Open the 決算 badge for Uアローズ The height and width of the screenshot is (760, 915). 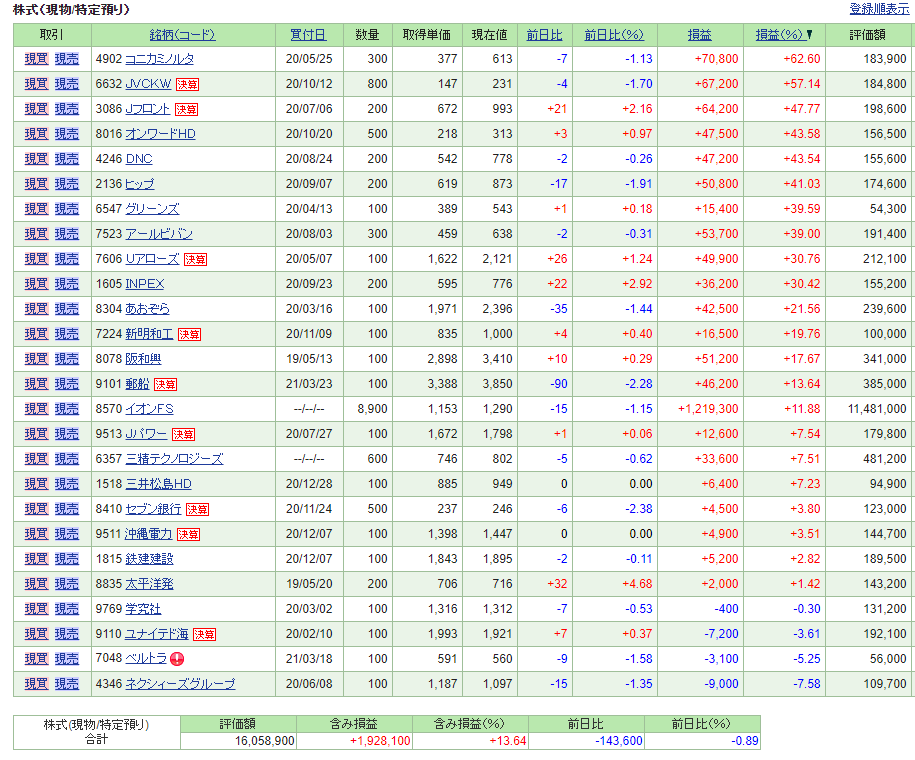pyautogui.click(x=195, y=260)
